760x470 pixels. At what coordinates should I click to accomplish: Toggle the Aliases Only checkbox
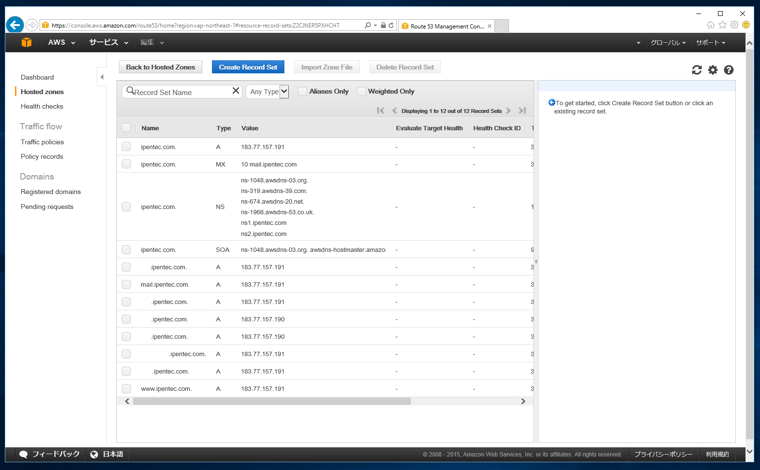click(302, 91)
